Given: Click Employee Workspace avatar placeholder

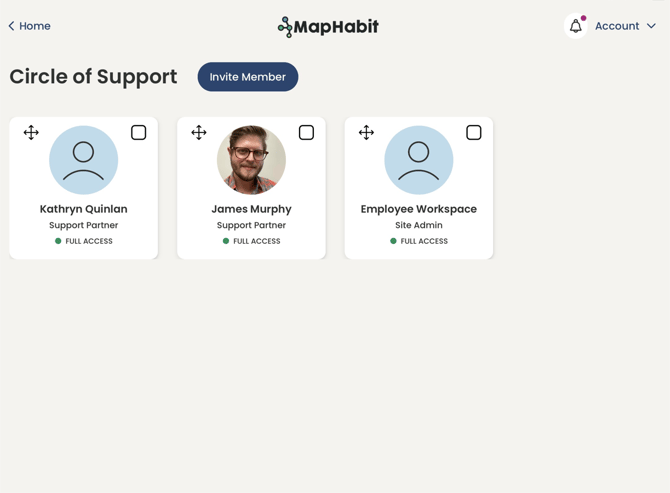Looking at the screenshot, I should [418, 160].
